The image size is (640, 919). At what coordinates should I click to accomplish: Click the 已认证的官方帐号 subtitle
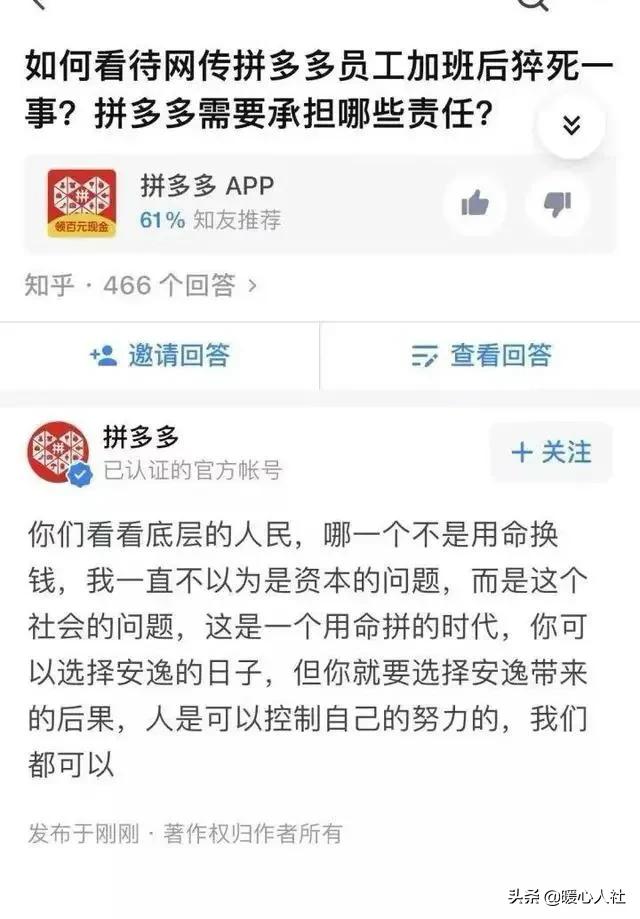193,470
